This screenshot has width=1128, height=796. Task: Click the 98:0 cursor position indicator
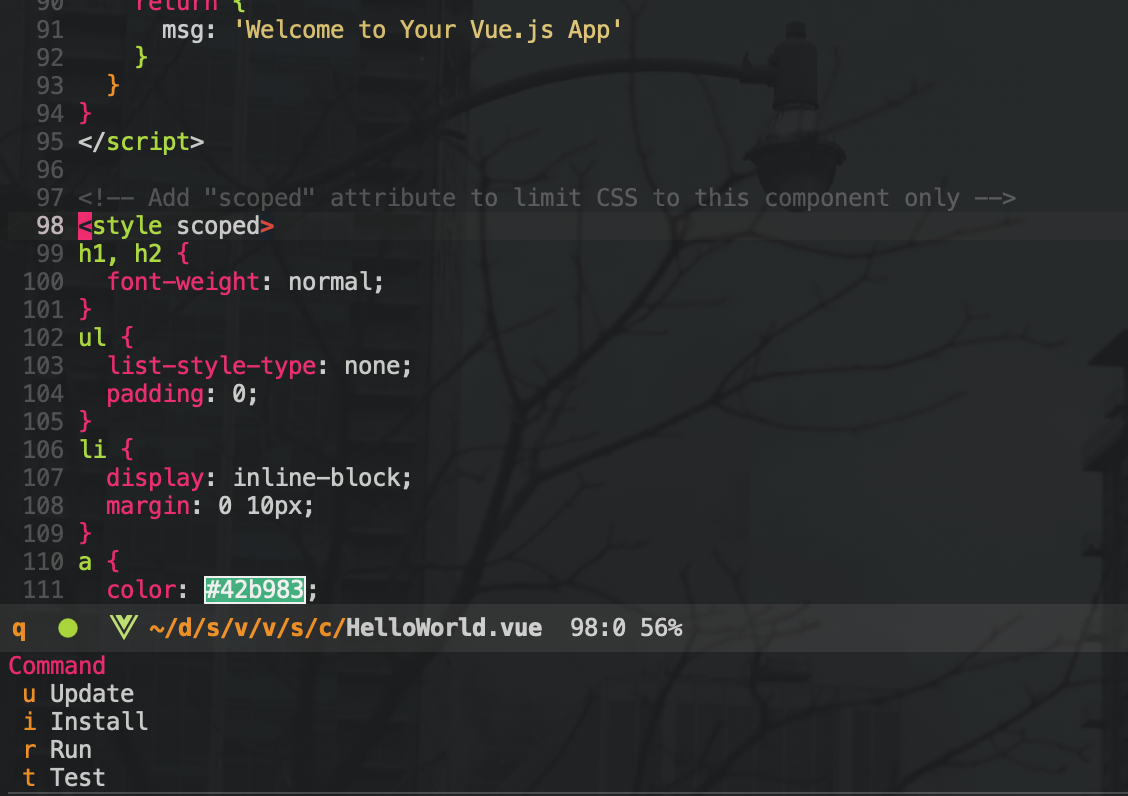tap(597, 628)
